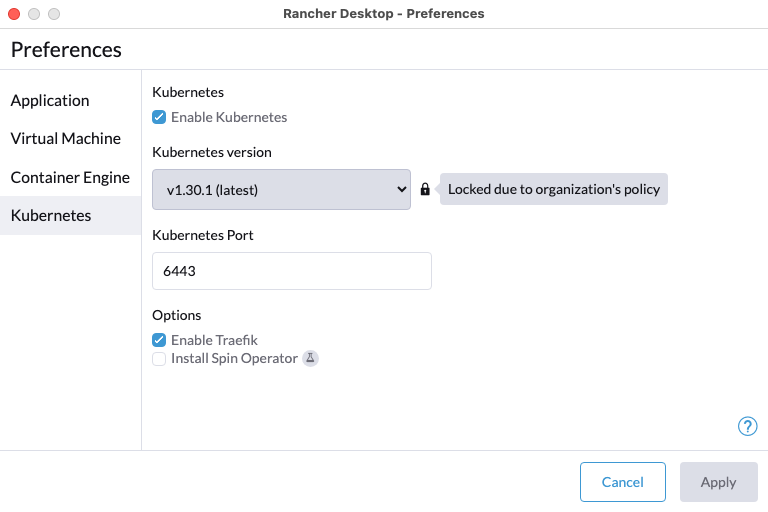
Task: Select the Container Engine tab
Action: click(71, 177)
